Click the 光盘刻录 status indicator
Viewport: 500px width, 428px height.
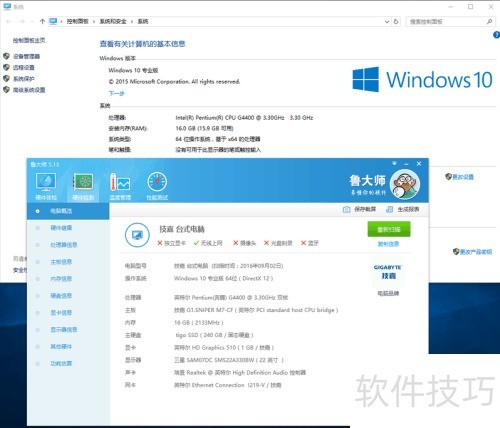click(278, 243)
